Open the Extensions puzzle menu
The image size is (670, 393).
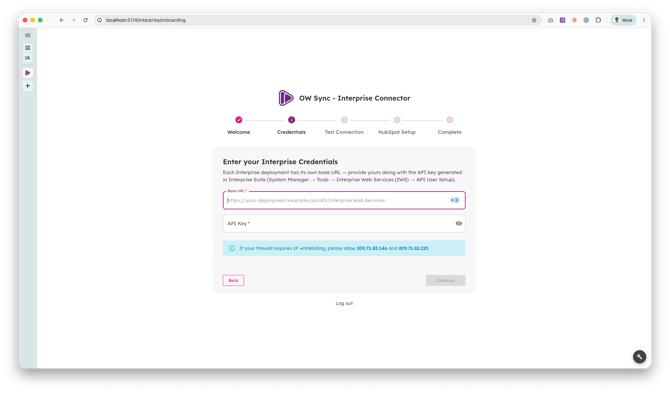click(598, 20)
